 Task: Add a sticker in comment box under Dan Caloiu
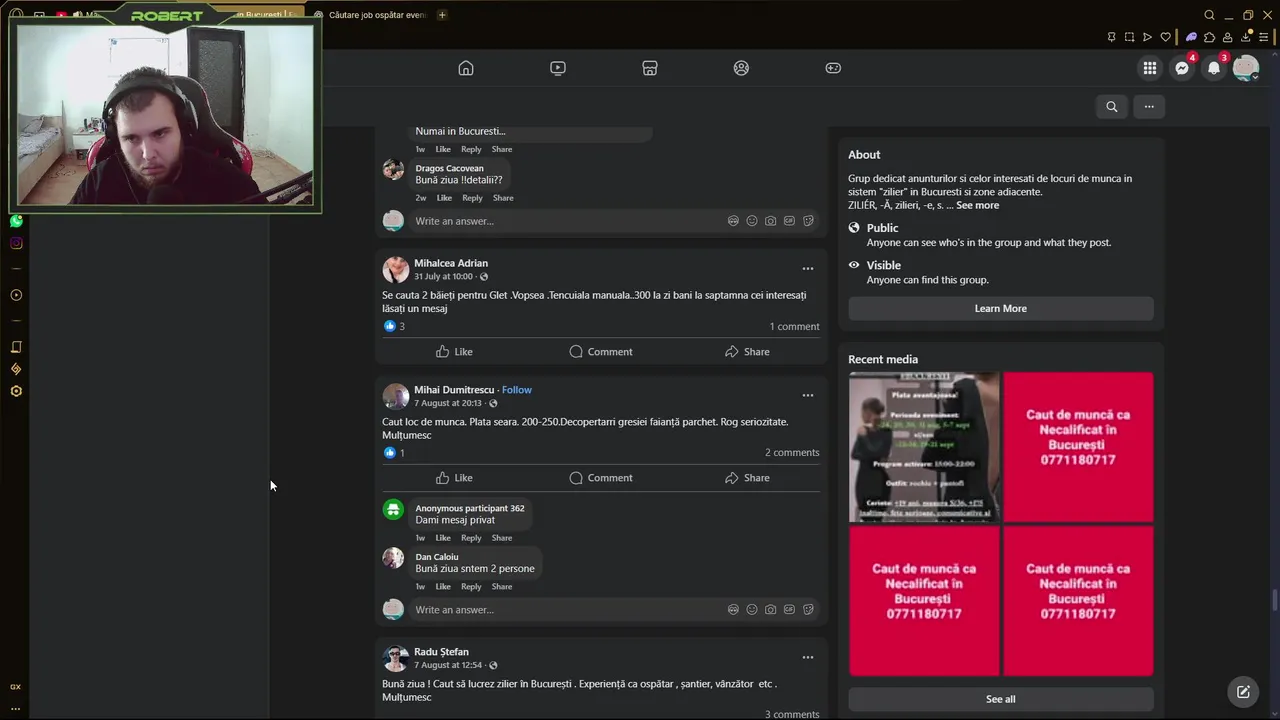pyautogui.click(x=808, y=610)
